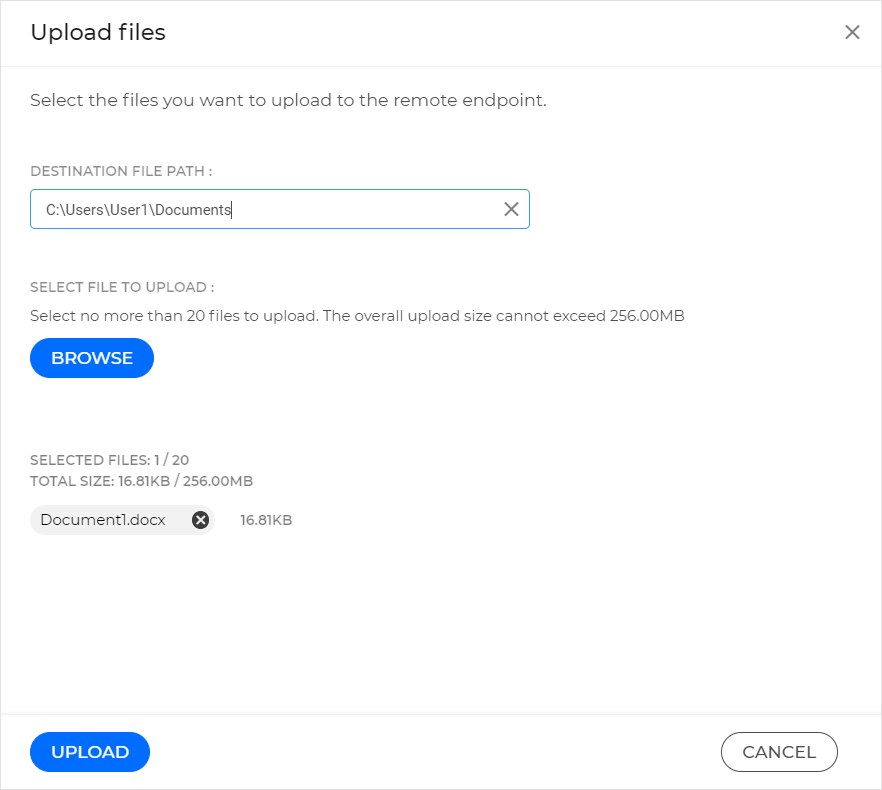Click CANCEL to abort the upload
Screen dimensions: 882x790
(779, 752)
